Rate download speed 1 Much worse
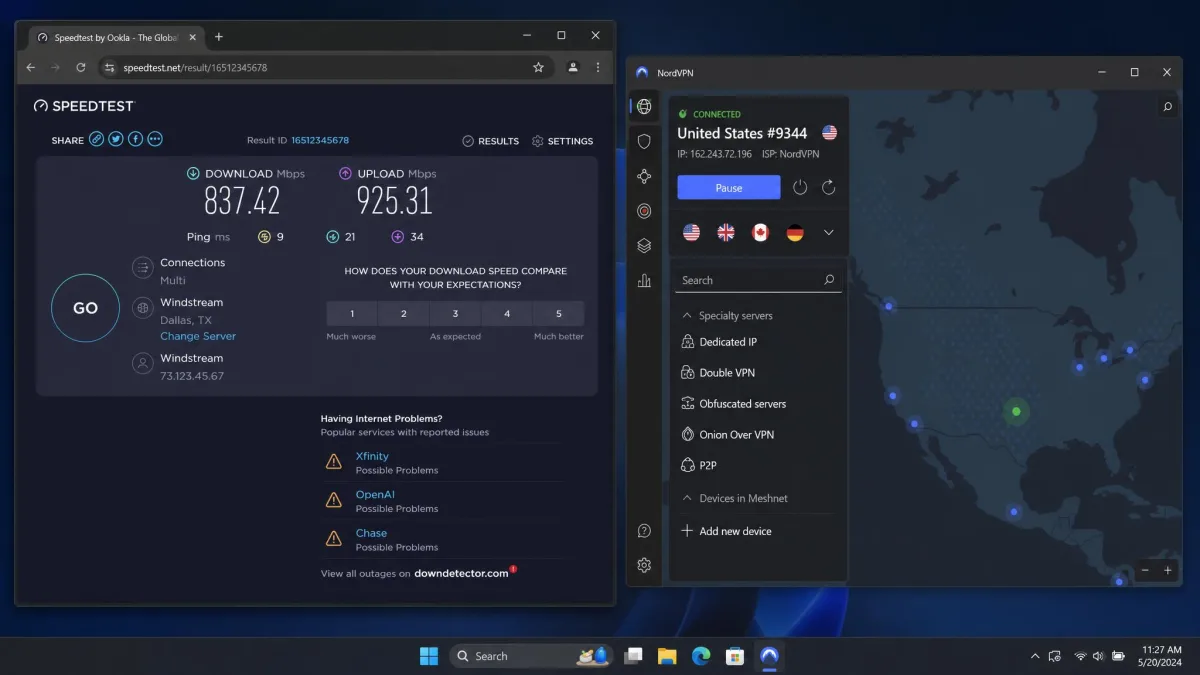This screenshot has height=675, width=1200. click(x=351, y=313)
